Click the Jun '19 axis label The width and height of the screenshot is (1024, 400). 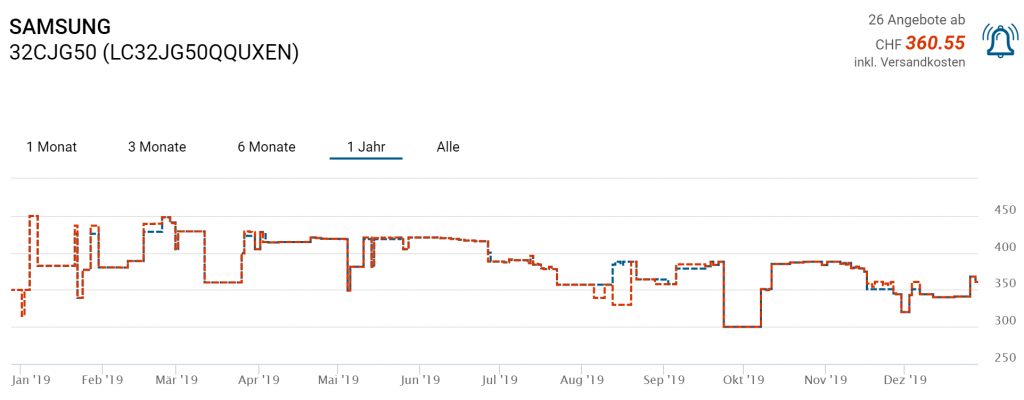(420, 380)
